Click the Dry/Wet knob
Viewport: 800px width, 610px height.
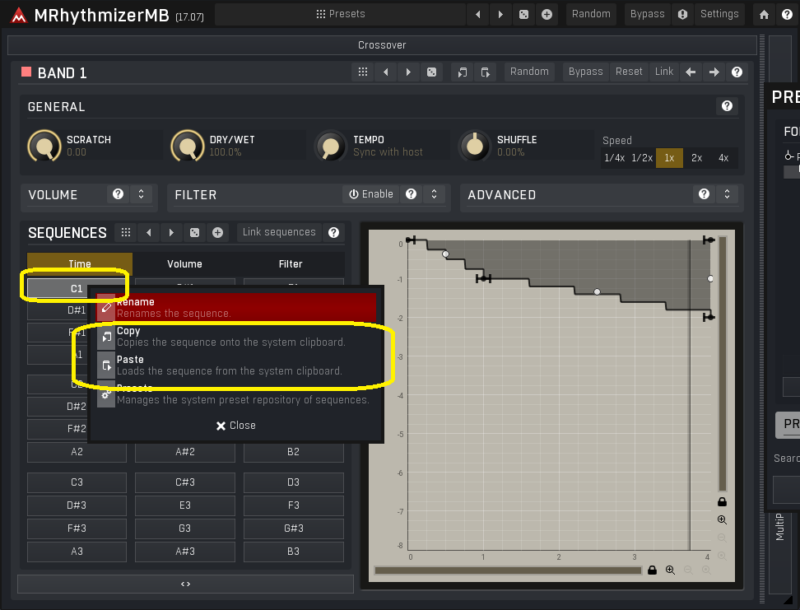tap(186, 146)
